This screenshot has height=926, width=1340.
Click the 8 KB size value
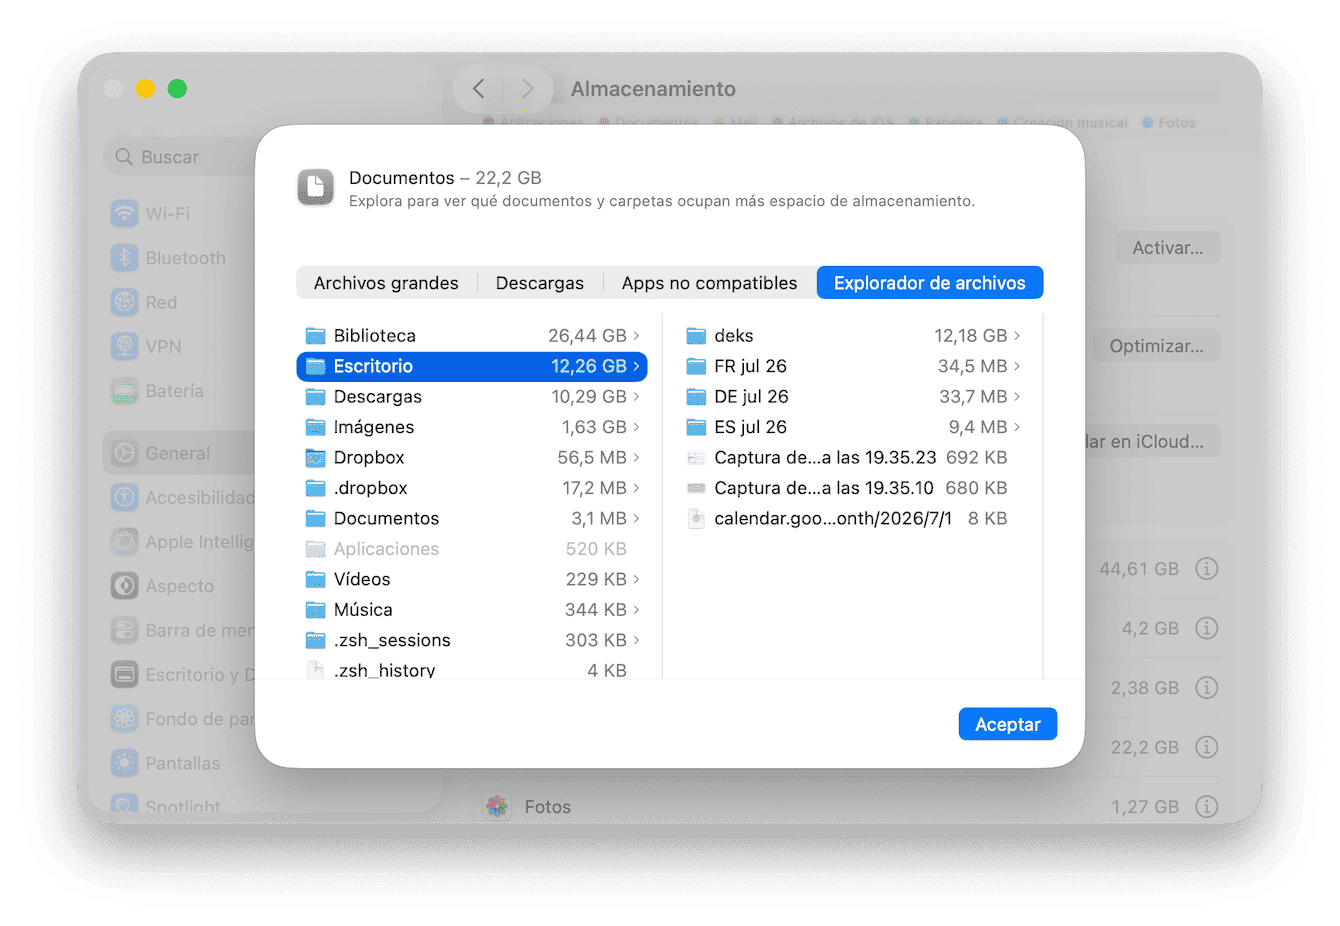click(987, 519)
